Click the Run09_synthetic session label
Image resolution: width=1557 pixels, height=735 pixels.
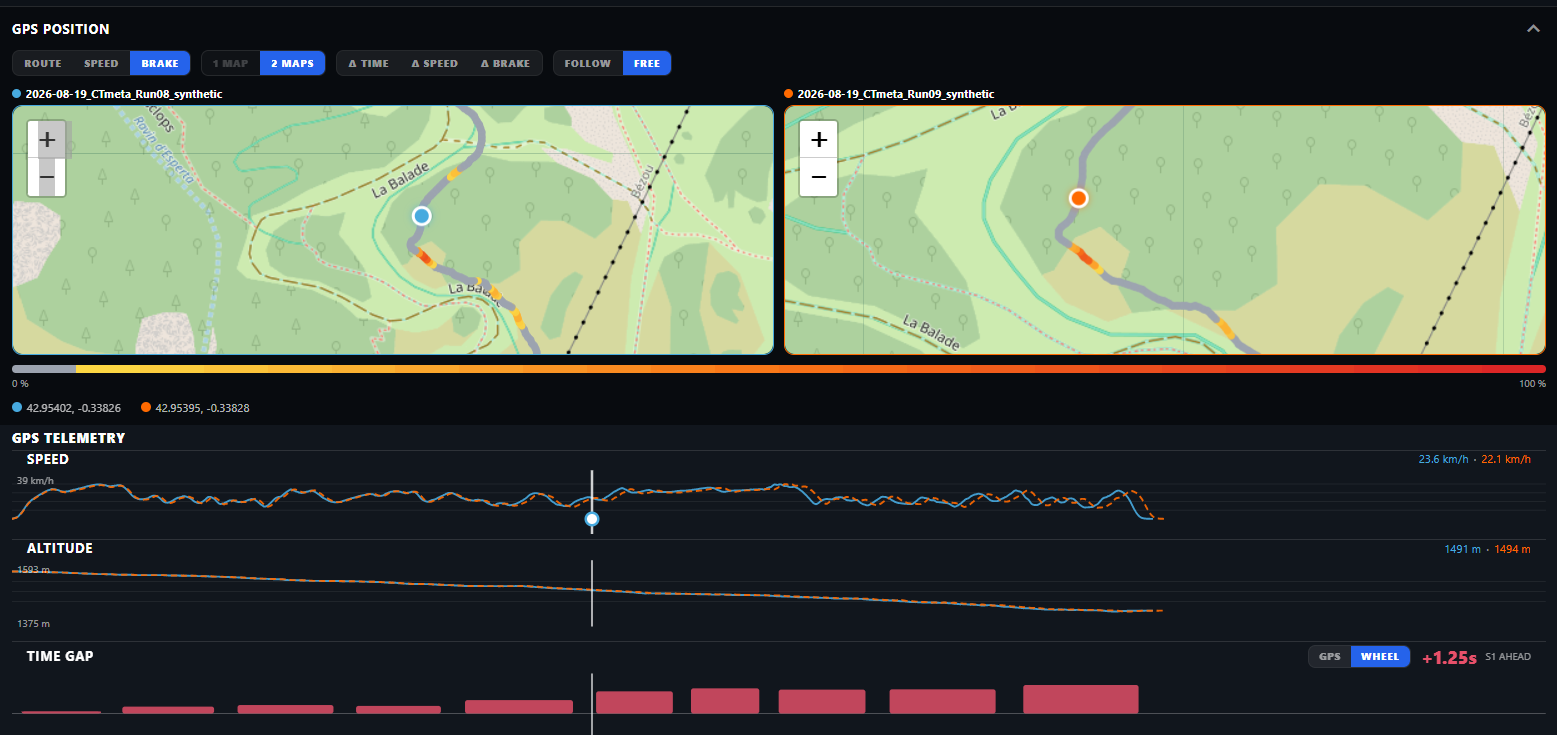896,94
